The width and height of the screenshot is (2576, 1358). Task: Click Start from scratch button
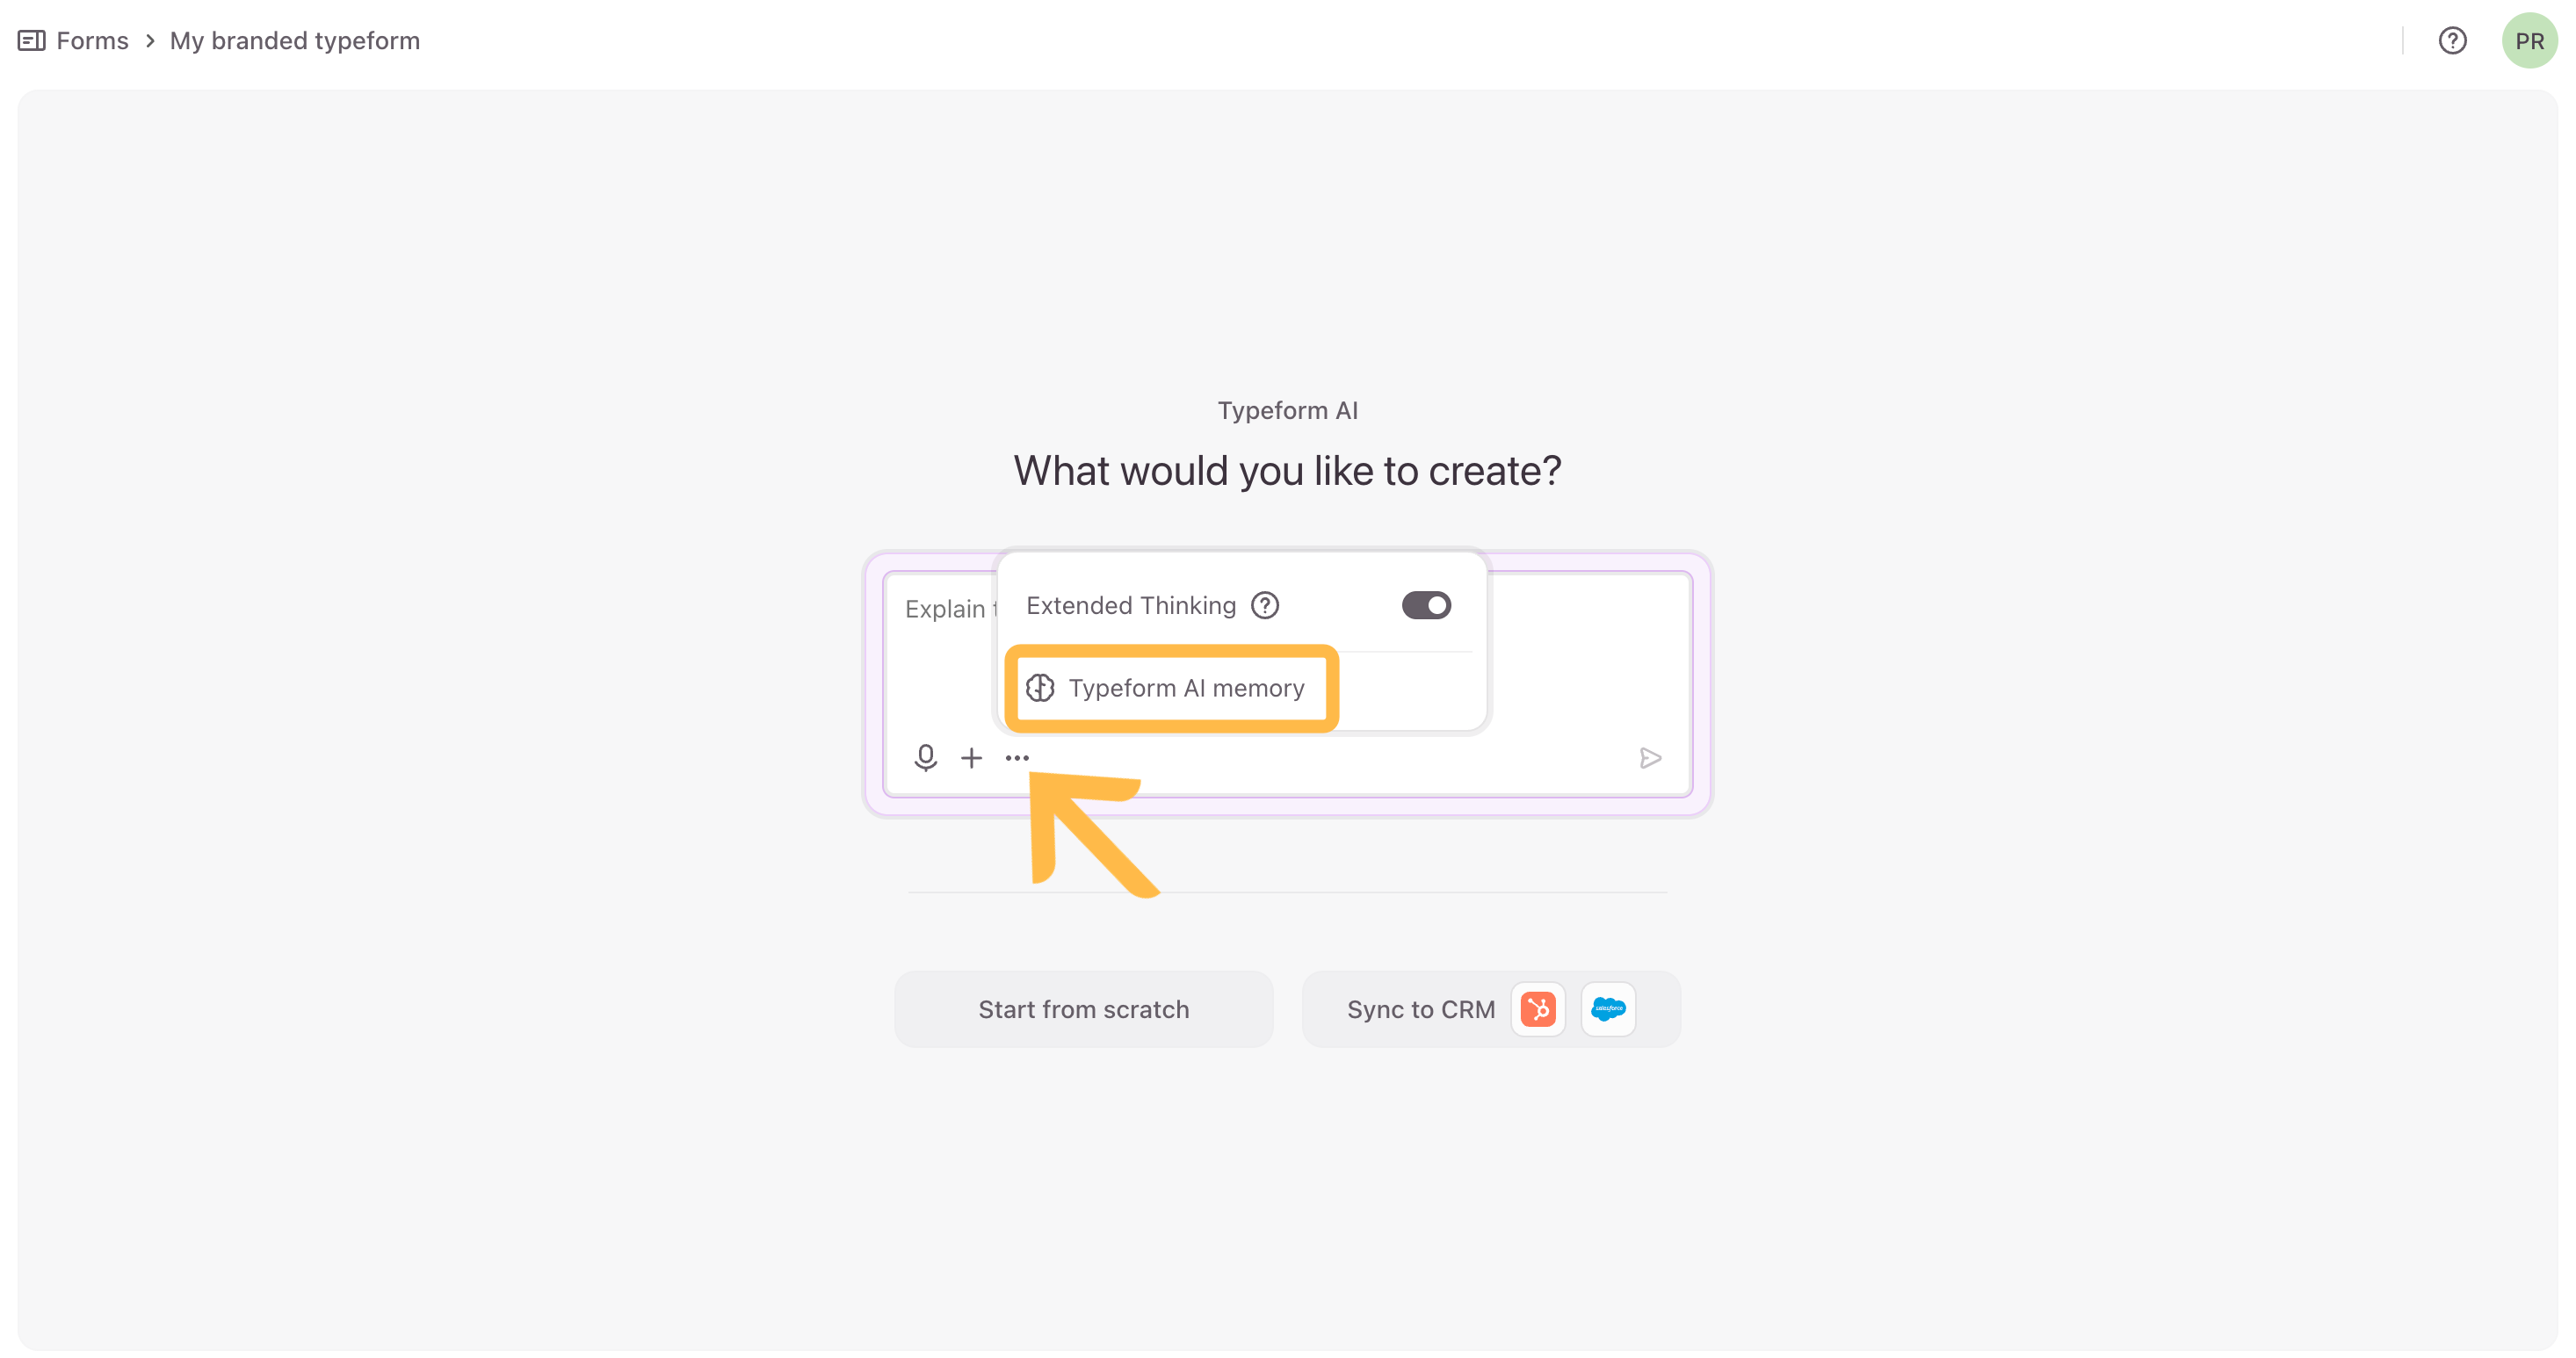(1083, 1009)
